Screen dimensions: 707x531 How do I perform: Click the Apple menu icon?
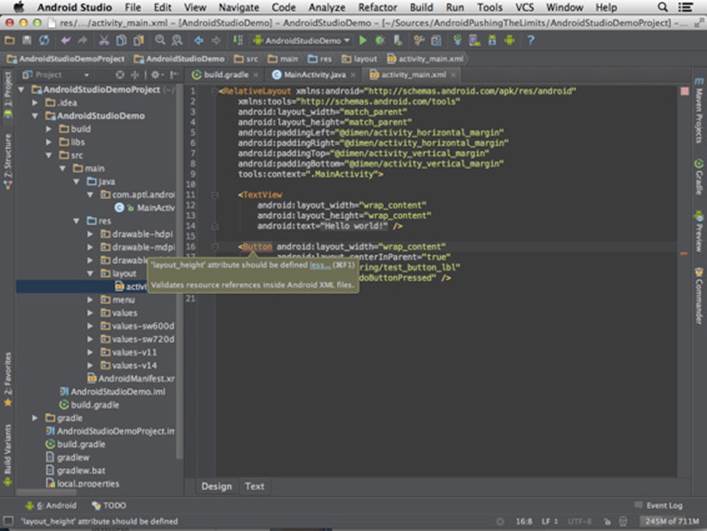click(18, 7)
